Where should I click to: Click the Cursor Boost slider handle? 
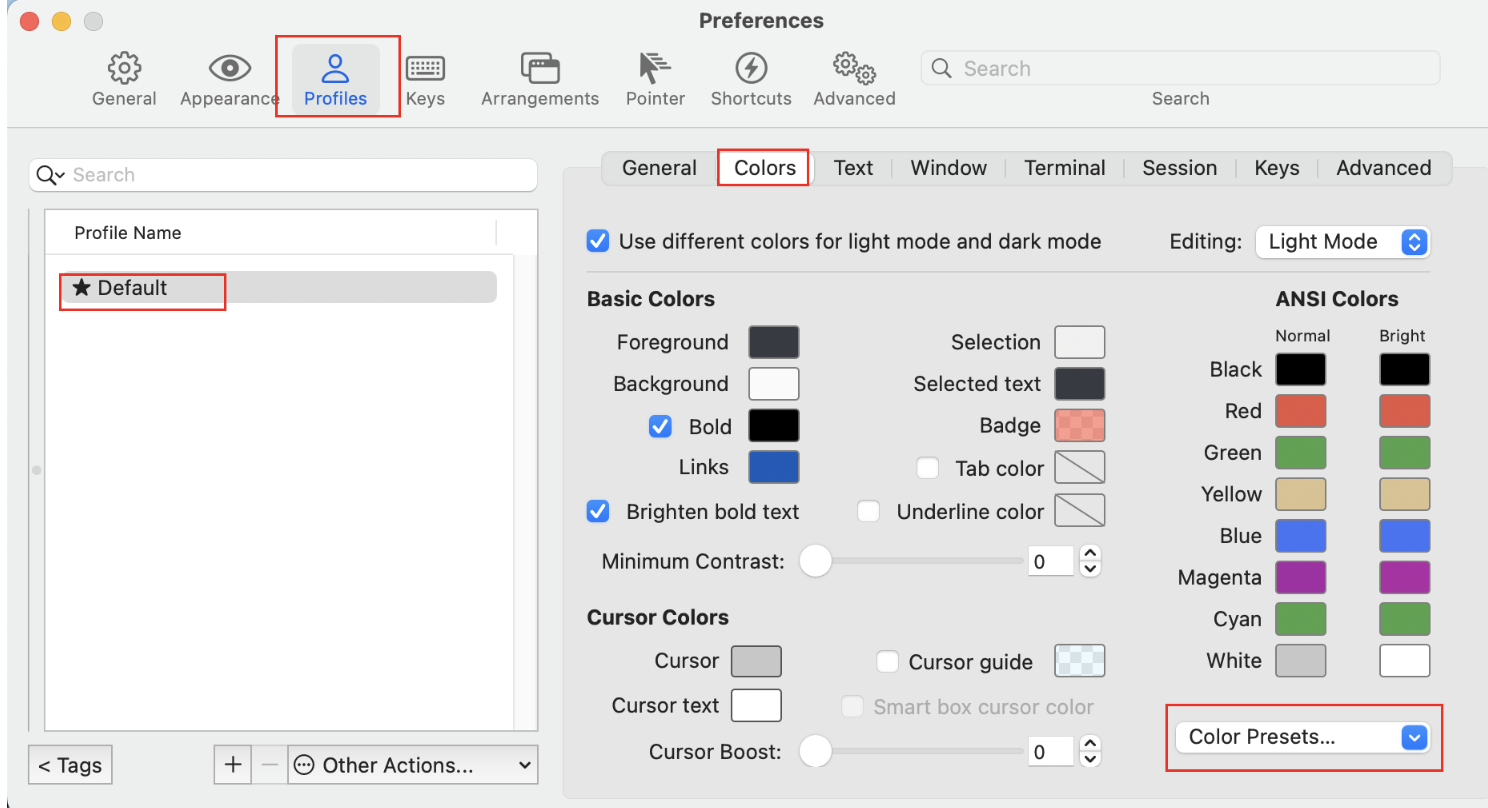click(816, 751)
